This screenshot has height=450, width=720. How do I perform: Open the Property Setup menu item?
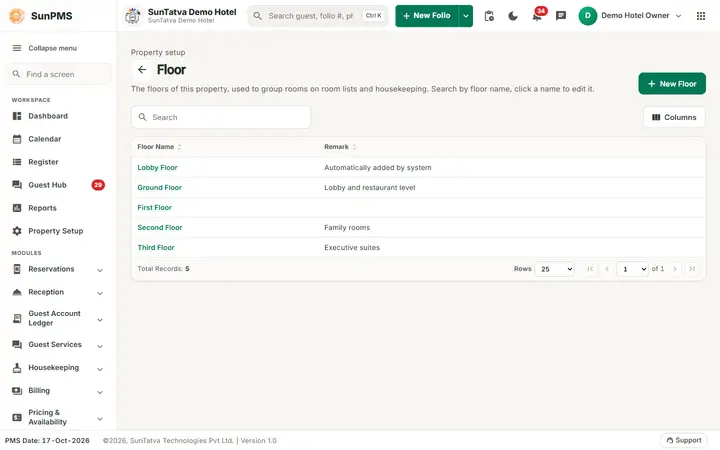pos(58,231)
